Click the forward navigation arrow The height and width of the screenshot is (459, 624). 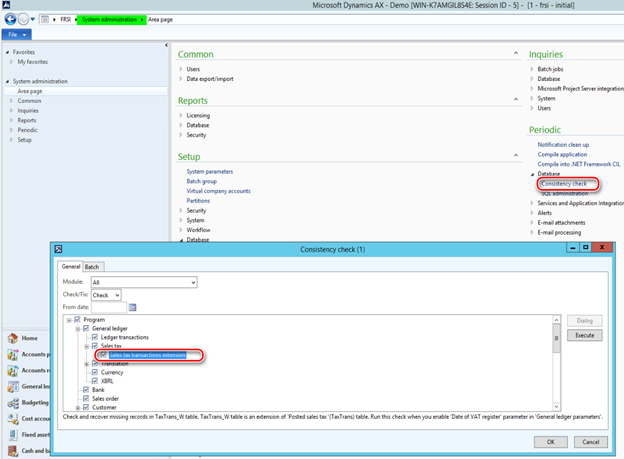[23, 19]
